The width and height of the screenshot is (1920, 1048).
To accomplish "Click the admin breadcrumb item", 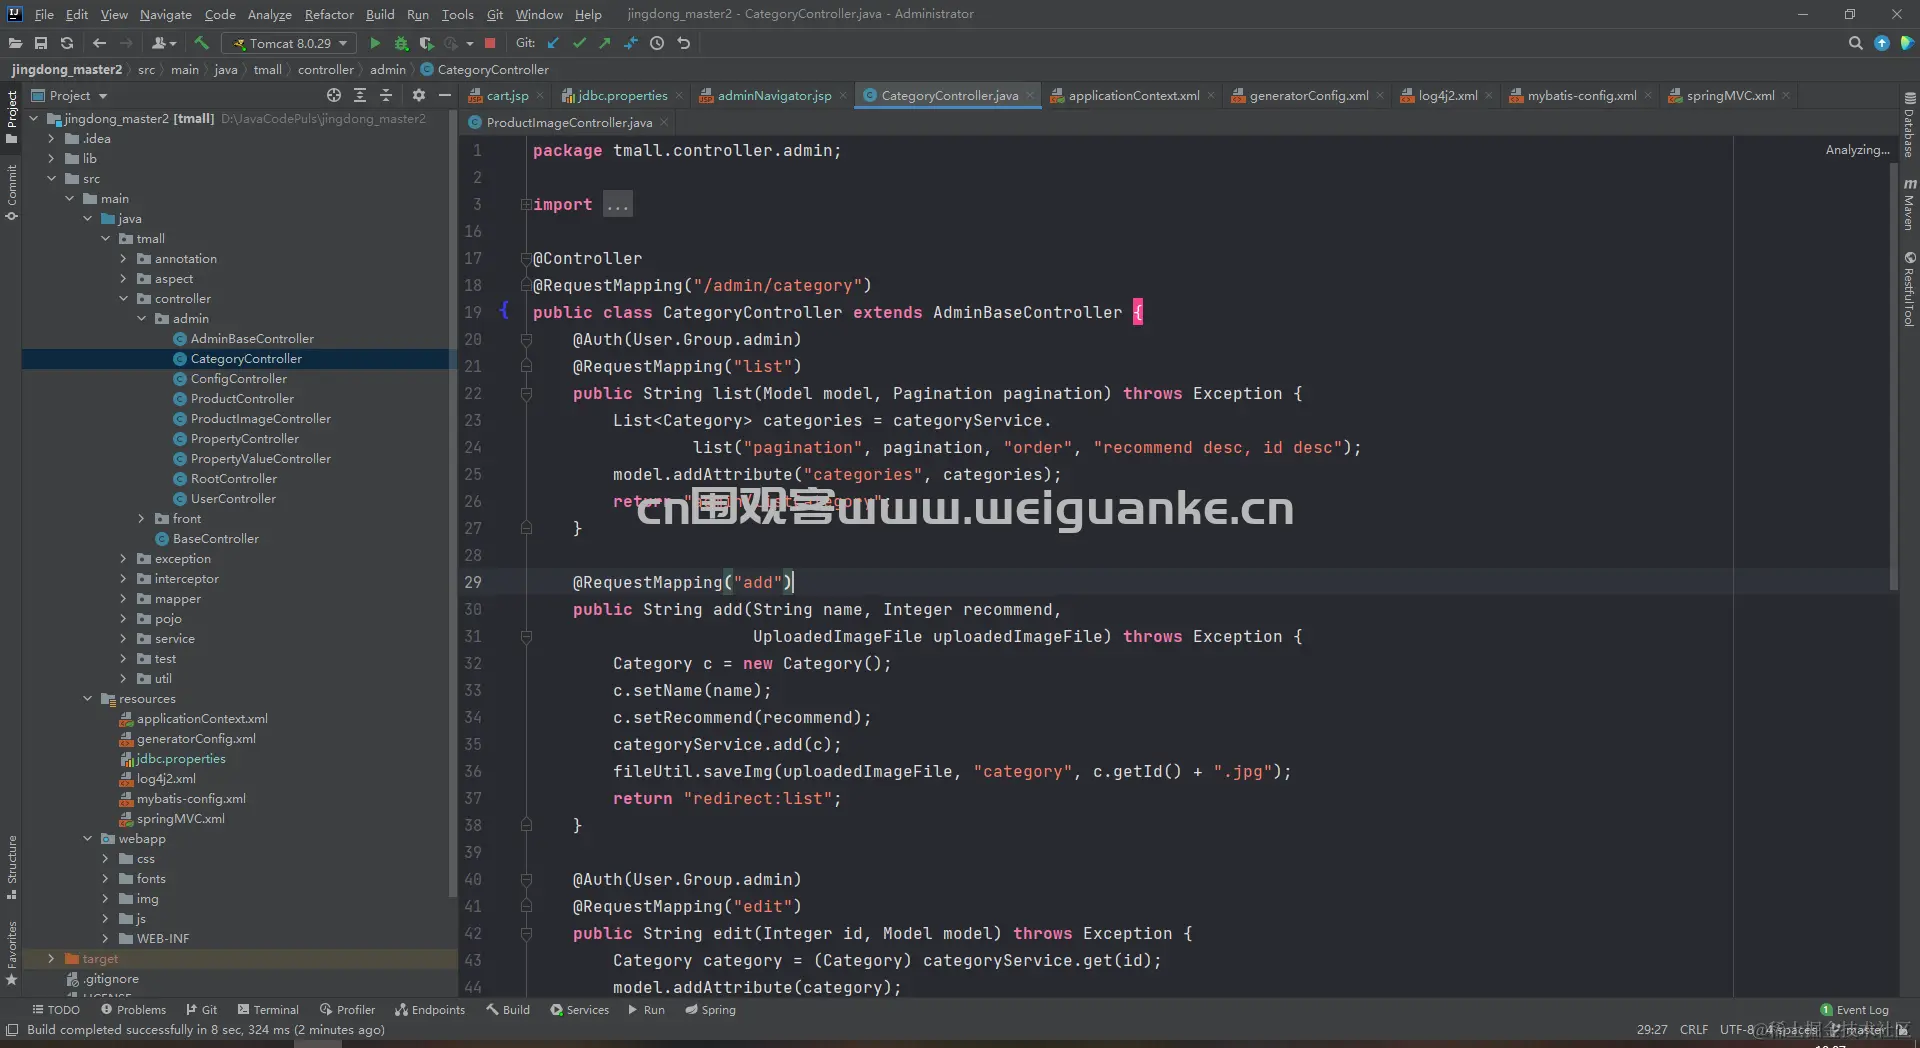I will point(388,70).
